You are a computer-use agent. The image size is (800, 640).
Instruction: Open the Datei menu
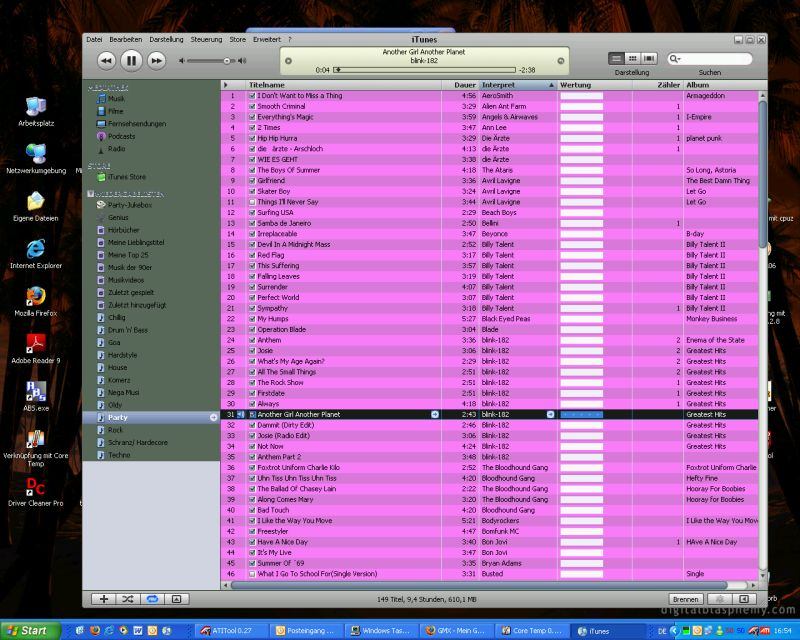[x=94, y=39]
